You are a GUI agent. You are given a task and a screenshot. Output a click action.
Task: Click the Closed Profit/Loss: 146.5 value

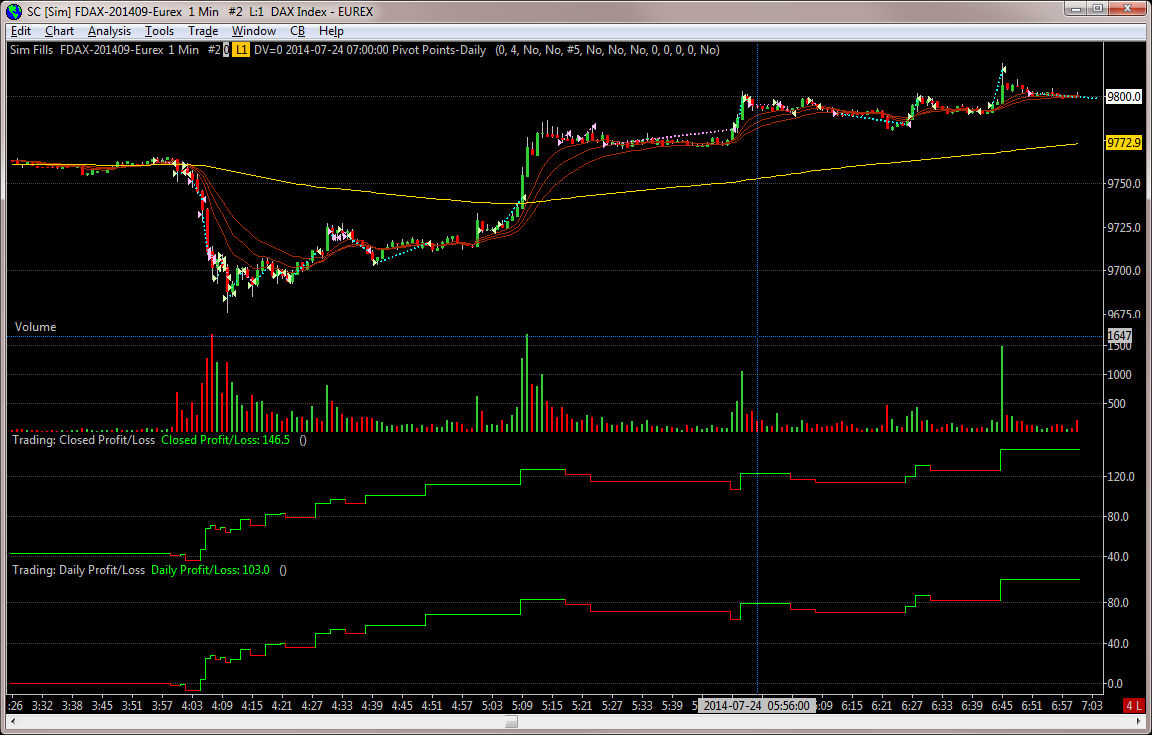[x=226, y=440]
